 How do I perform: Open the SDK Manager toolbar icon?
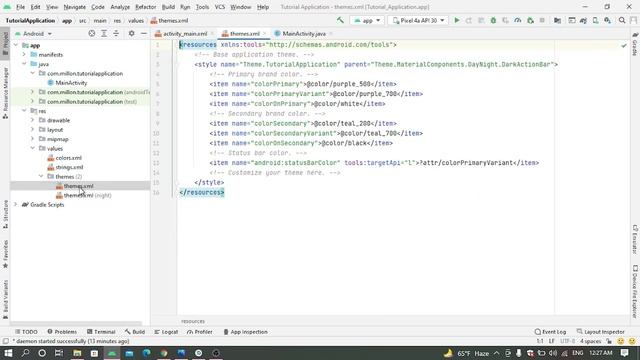(608, 20)
